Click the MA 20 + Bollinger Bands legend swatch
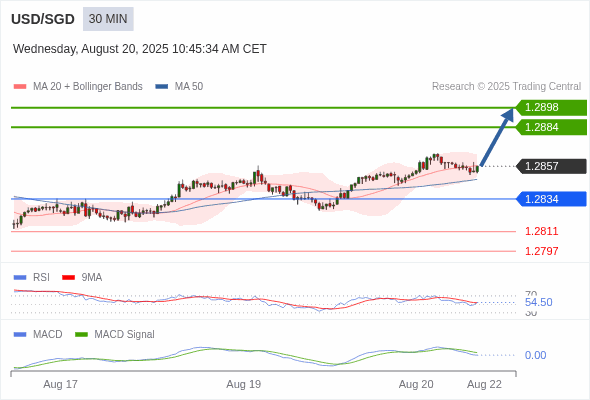Image resolution: width=590 pixels, height=400 pixels. pos(20,87)
